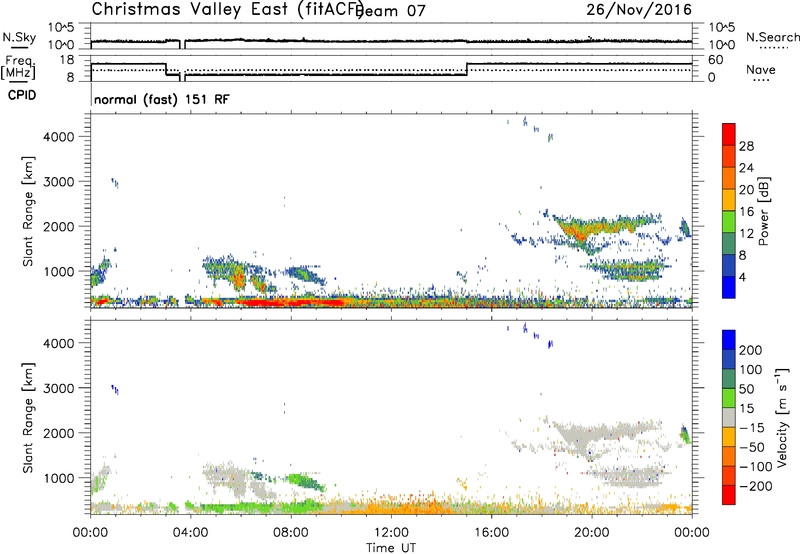Click the 'N.Search' legend label
800x554 pixels.
(772, 37)
